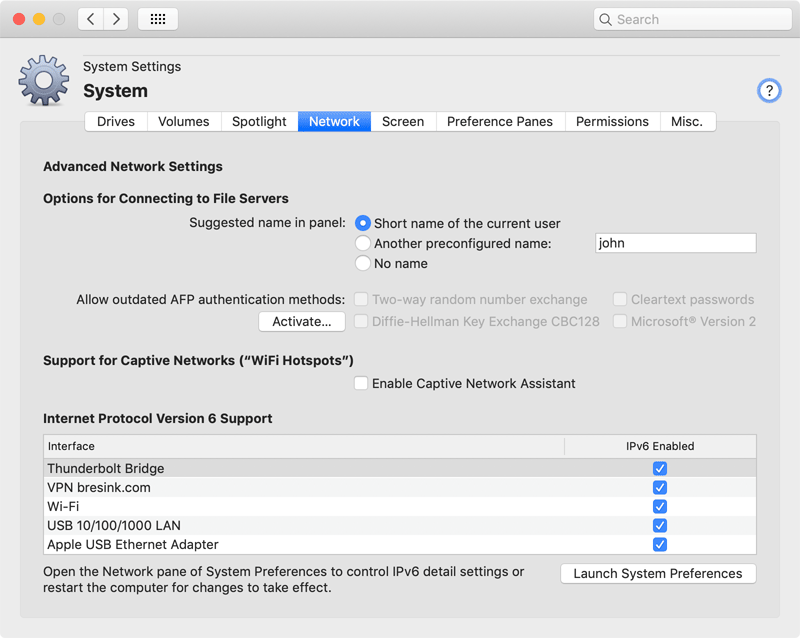This screenshot has height=638, width=800.
Task: Click the Activate... button
Action: coord(302,322)
